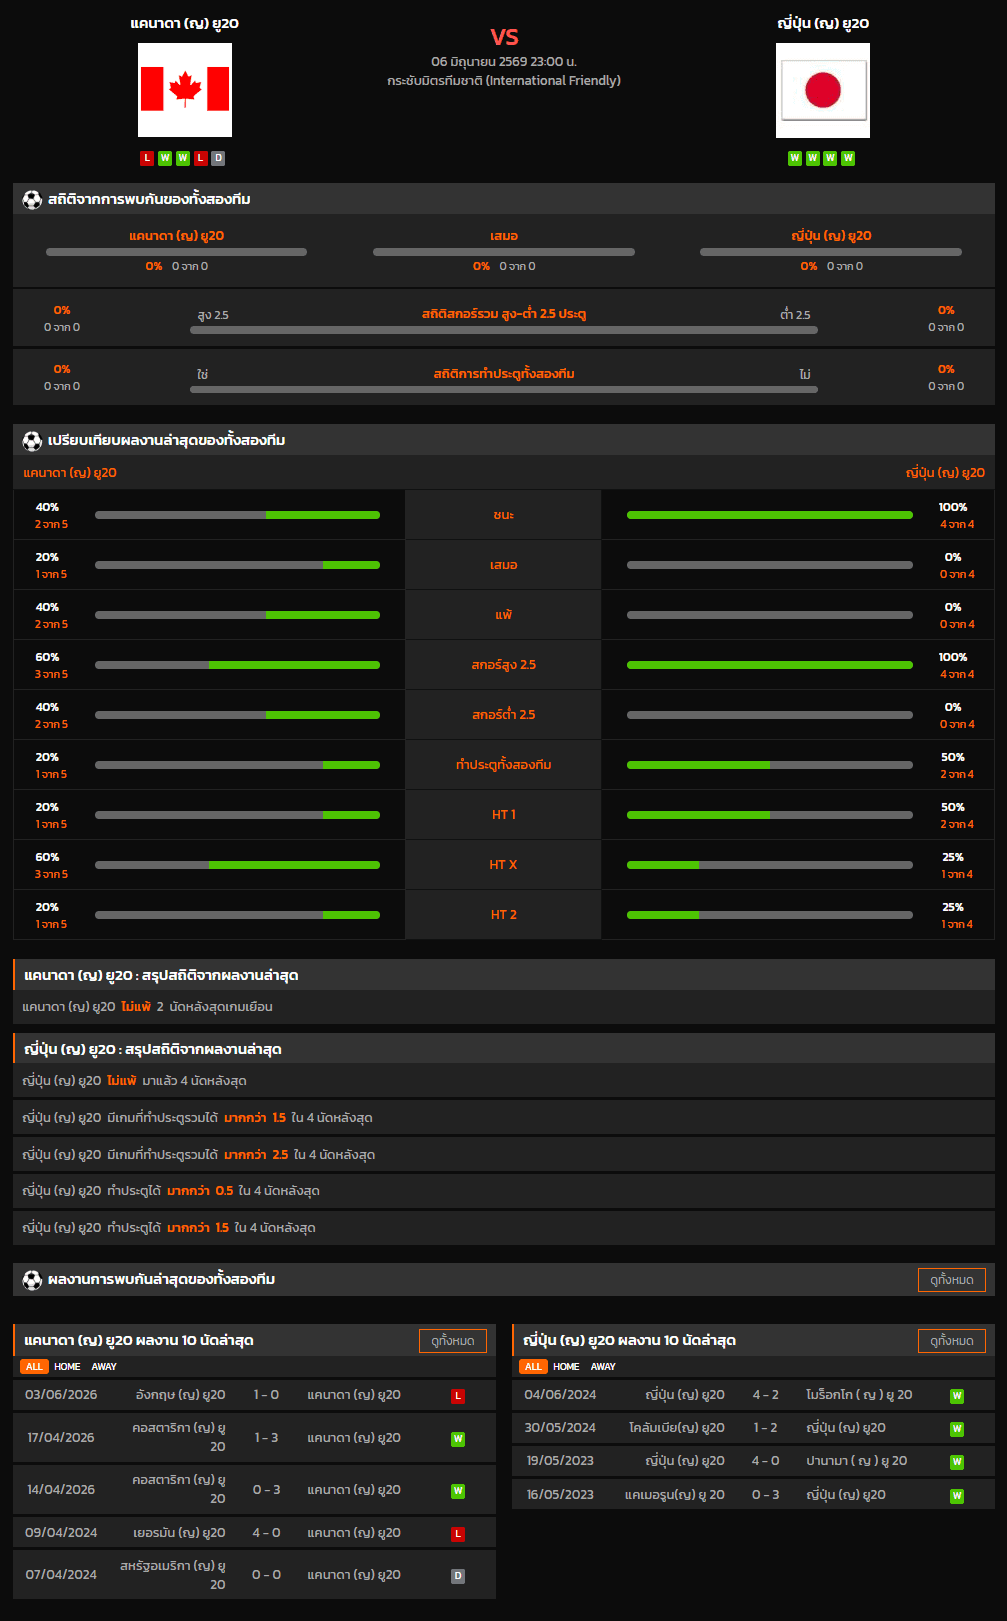Click the W result badge in 14/04/2026 row
The width and height of the screenshot is (1007, 1621).
[458, 1491]
